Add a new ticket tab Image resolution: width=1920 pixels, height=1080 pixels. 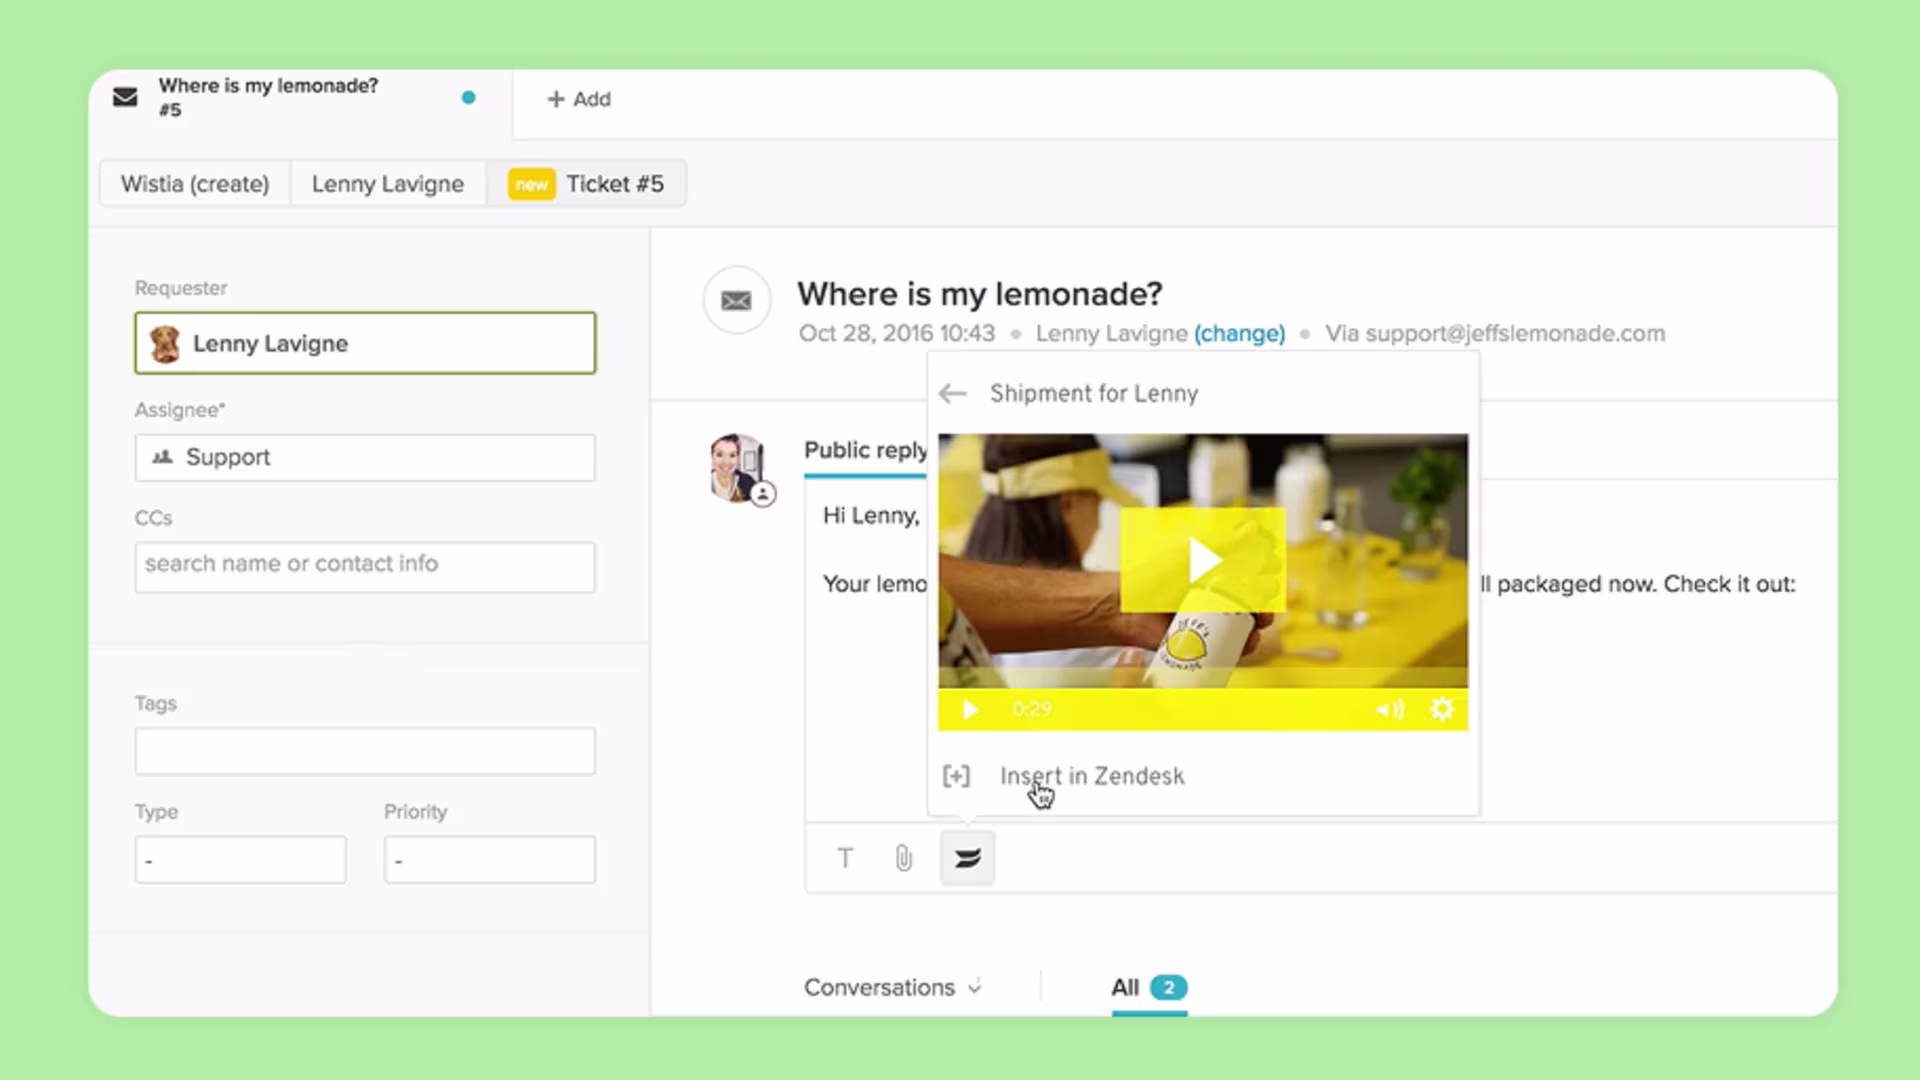click(x=578, y=99)
